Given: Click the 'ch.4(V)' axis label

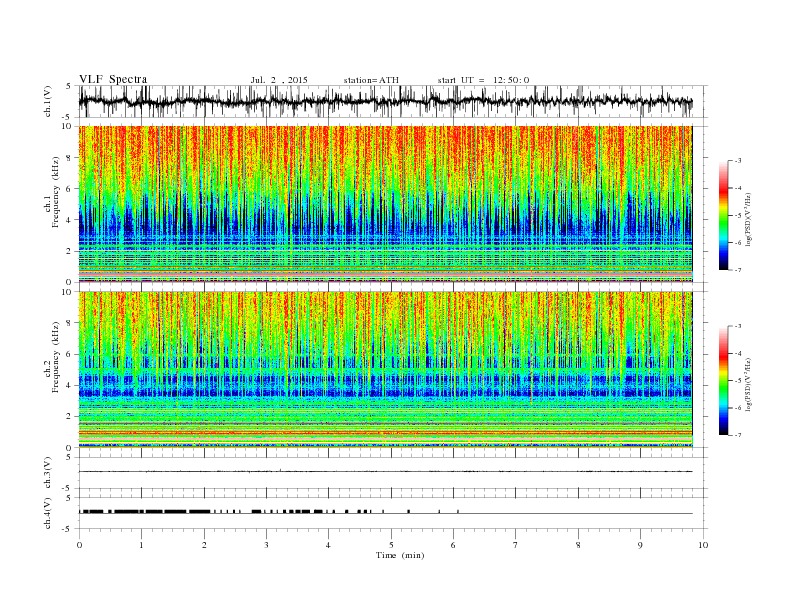Looking at the screenshot, I should (x=47, y=513).
